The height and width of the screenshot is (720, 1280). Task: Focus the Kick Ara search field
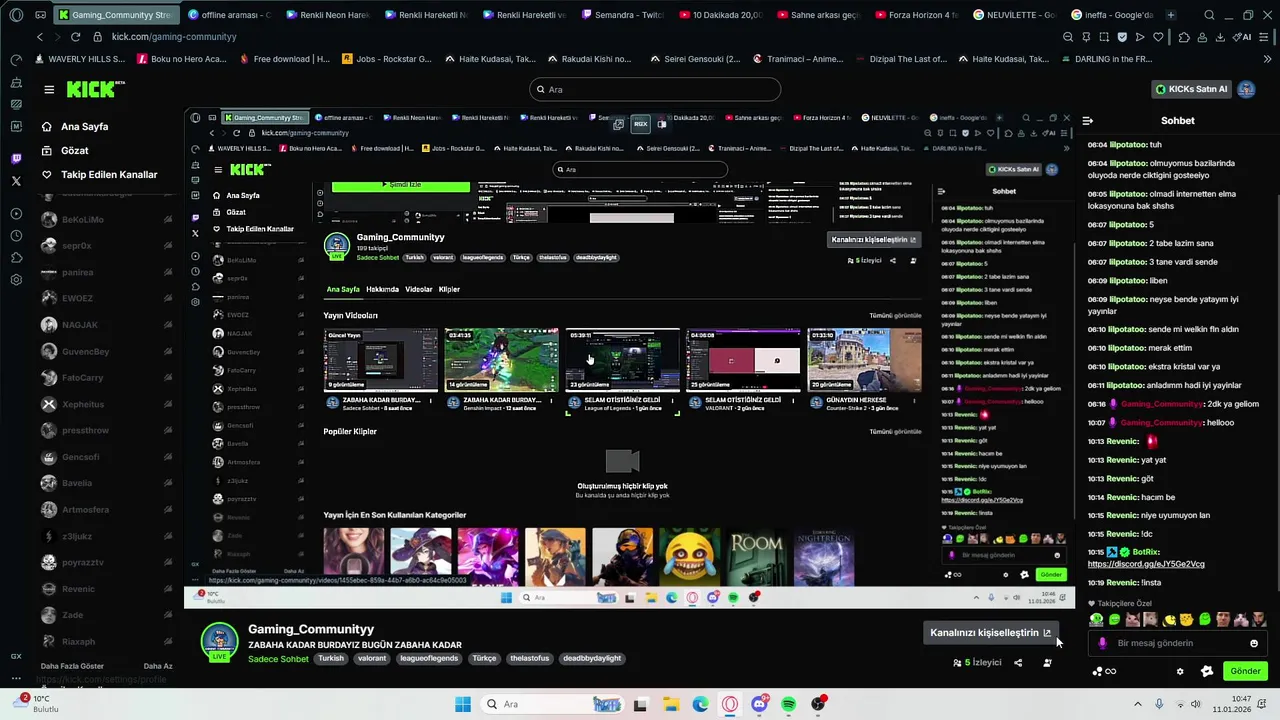point(655,90)
